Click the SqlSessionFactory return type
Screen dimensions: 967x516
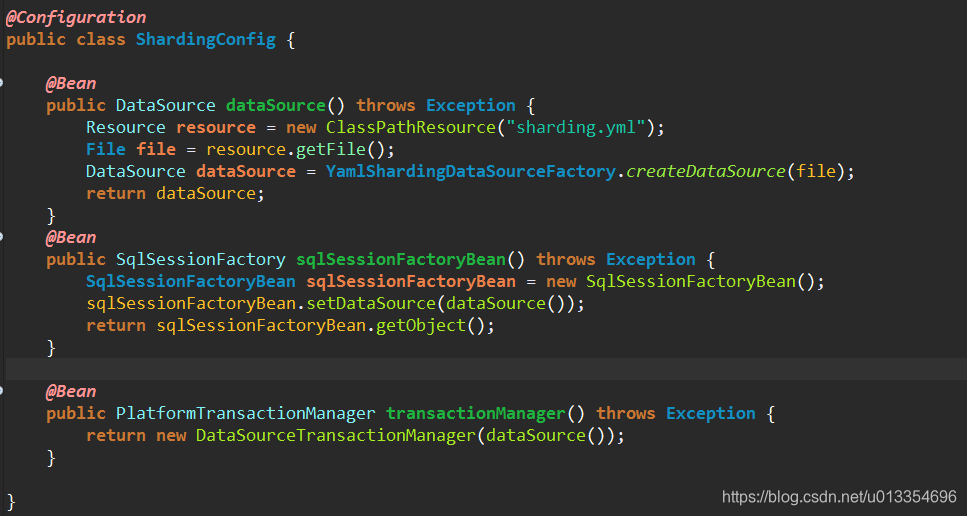pos(201,260)
